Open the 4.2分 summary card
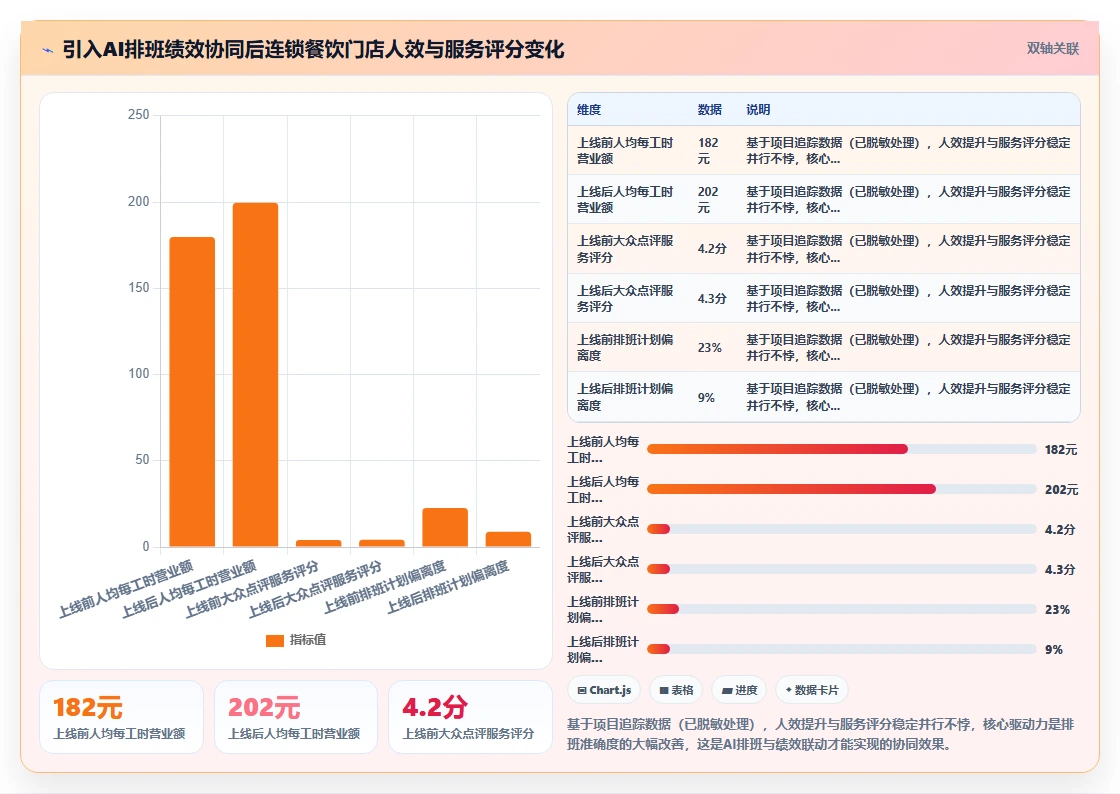The height and width of the screenshot is (794, 1120). click(x=470, y=717)
